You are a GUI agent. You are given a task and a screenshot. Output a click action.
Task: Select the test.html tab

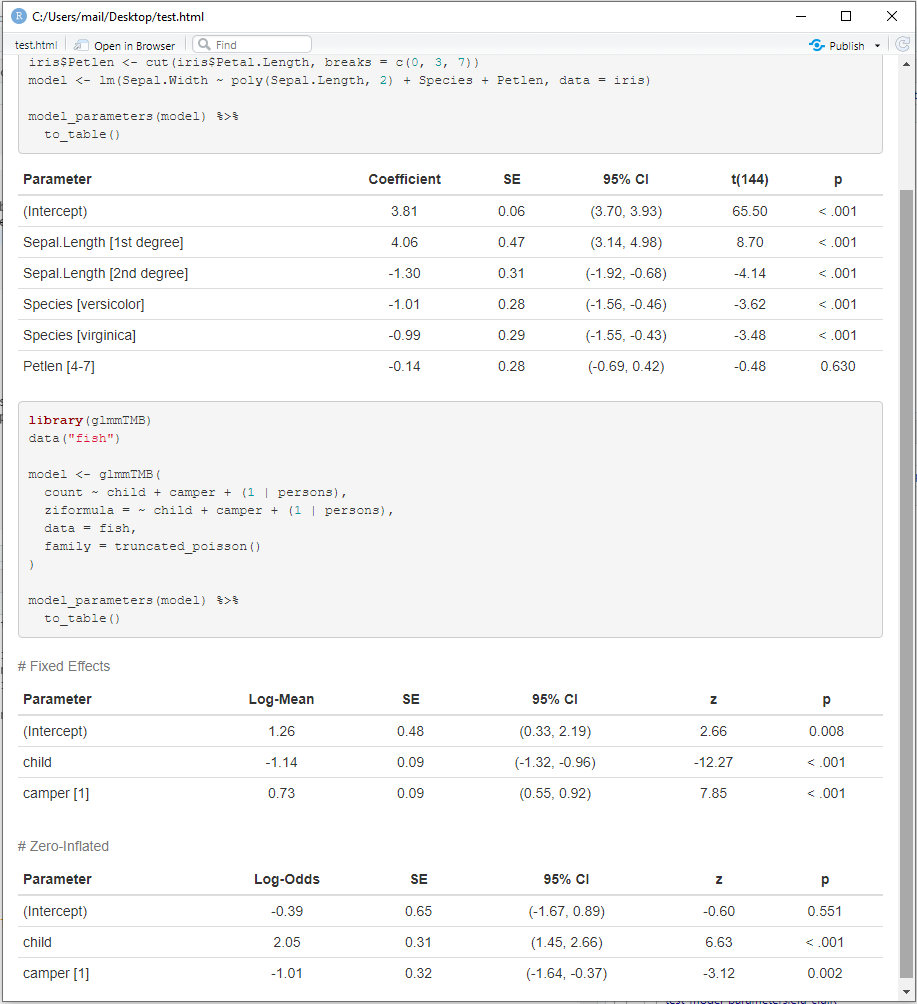(x=34, y=44)
